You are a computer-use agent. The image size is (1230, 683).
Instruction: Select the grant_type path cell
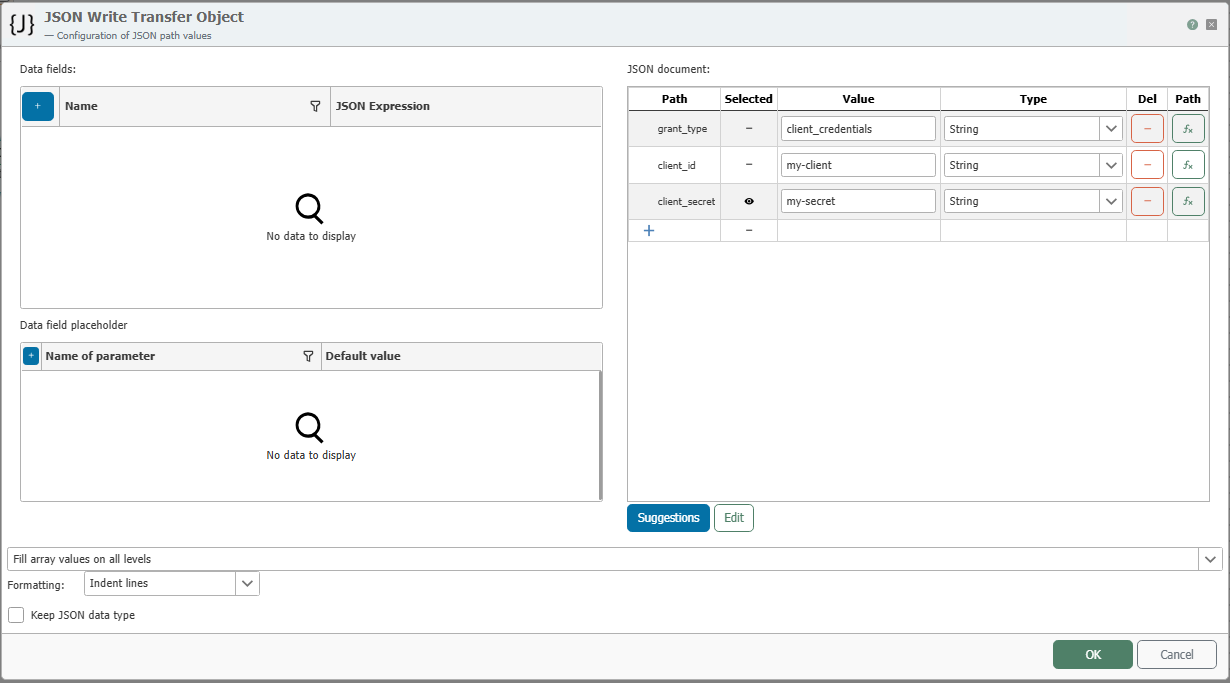[x=674, y=129]
